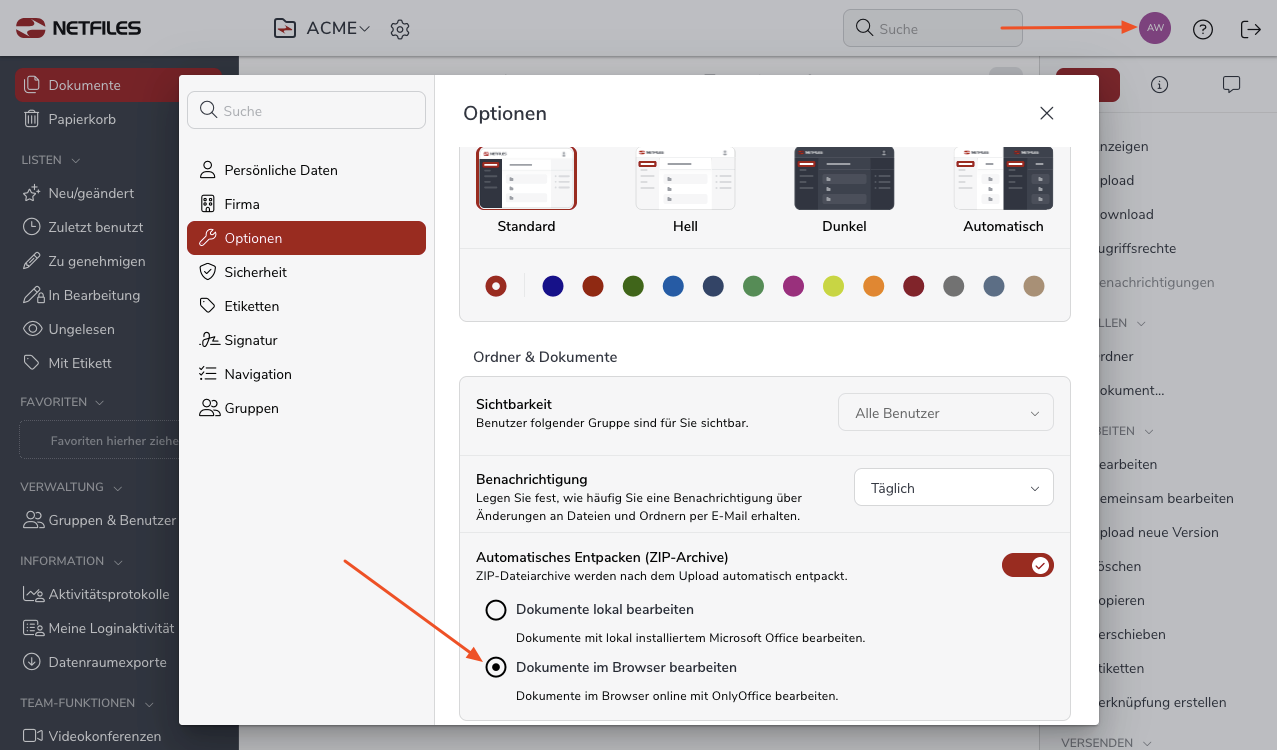1277x750 pixels.
Task: Open Persönliche Daten settings section
Action: pyautogui.click(x=280, y=170)
